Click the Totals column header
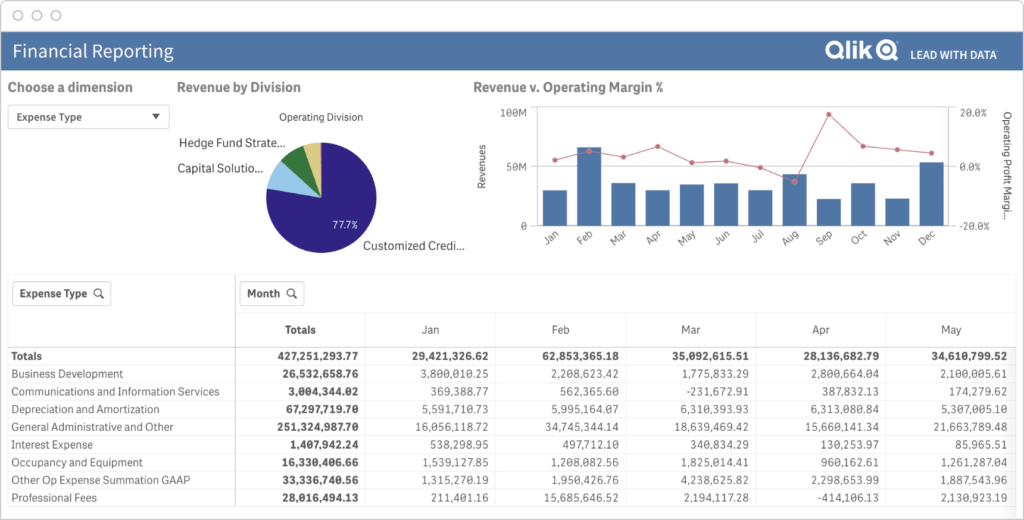The height and width of the screenshot is (520, 1024). pyautogui.click(x=300, y=330)
